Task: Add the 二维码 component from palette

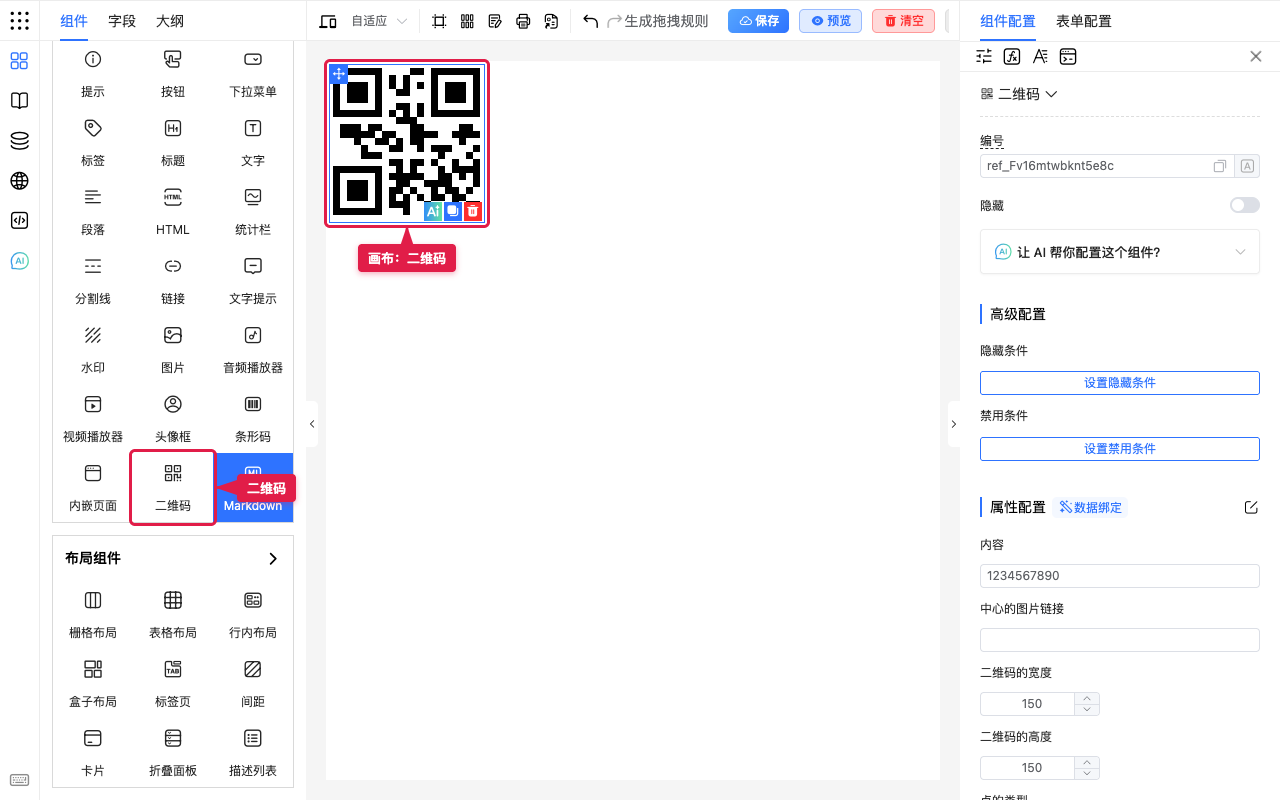Action: tap(173, 487)
